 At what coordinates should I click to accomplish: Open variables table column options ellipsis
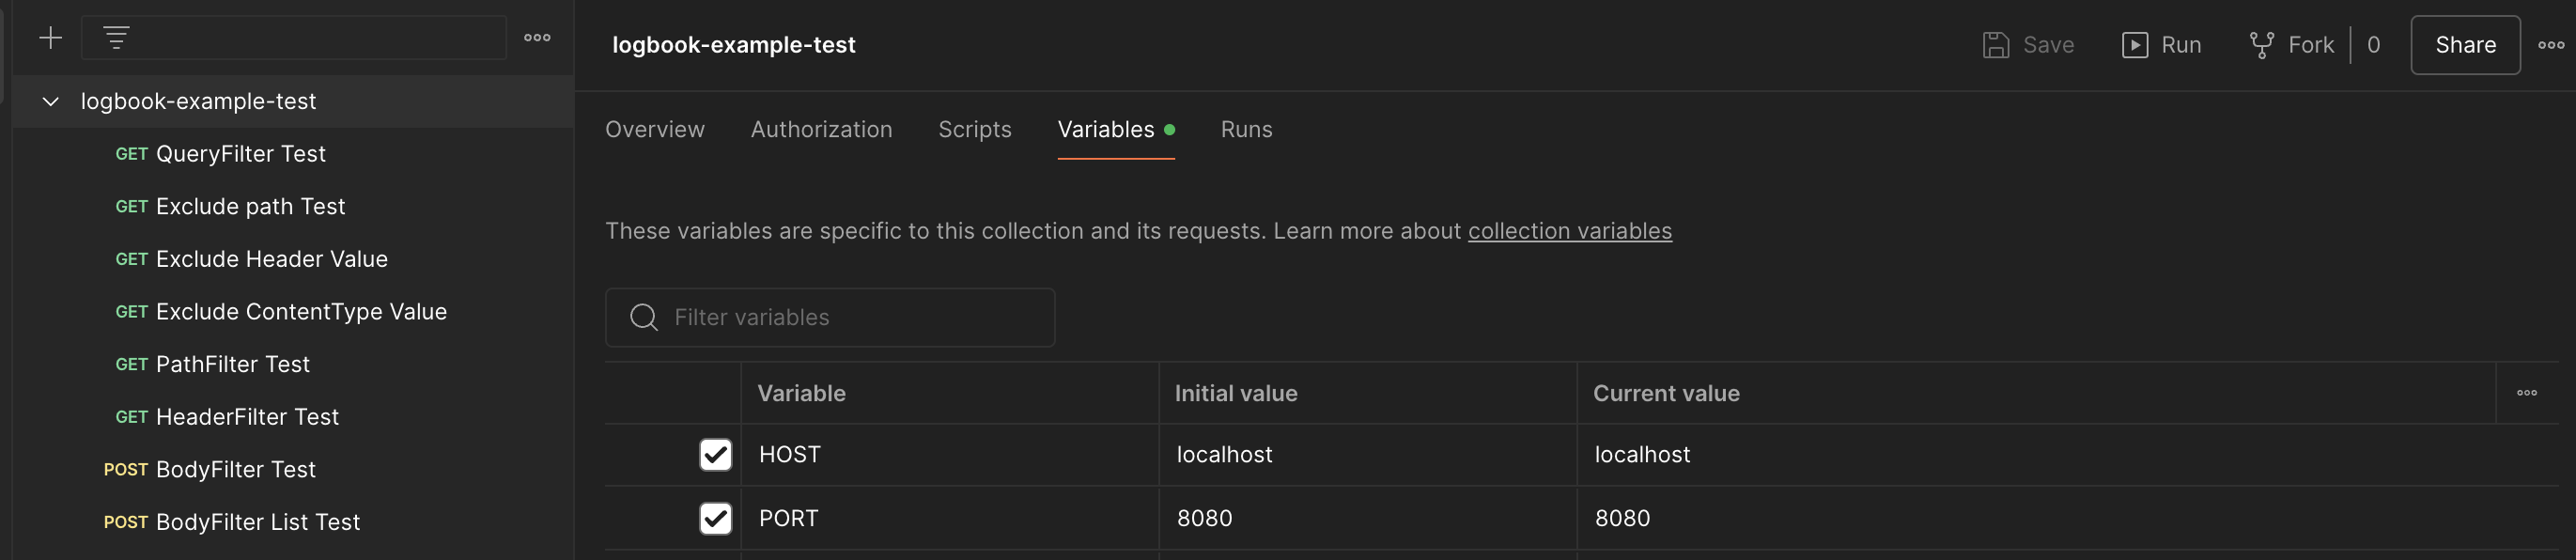coord(2526,393)
